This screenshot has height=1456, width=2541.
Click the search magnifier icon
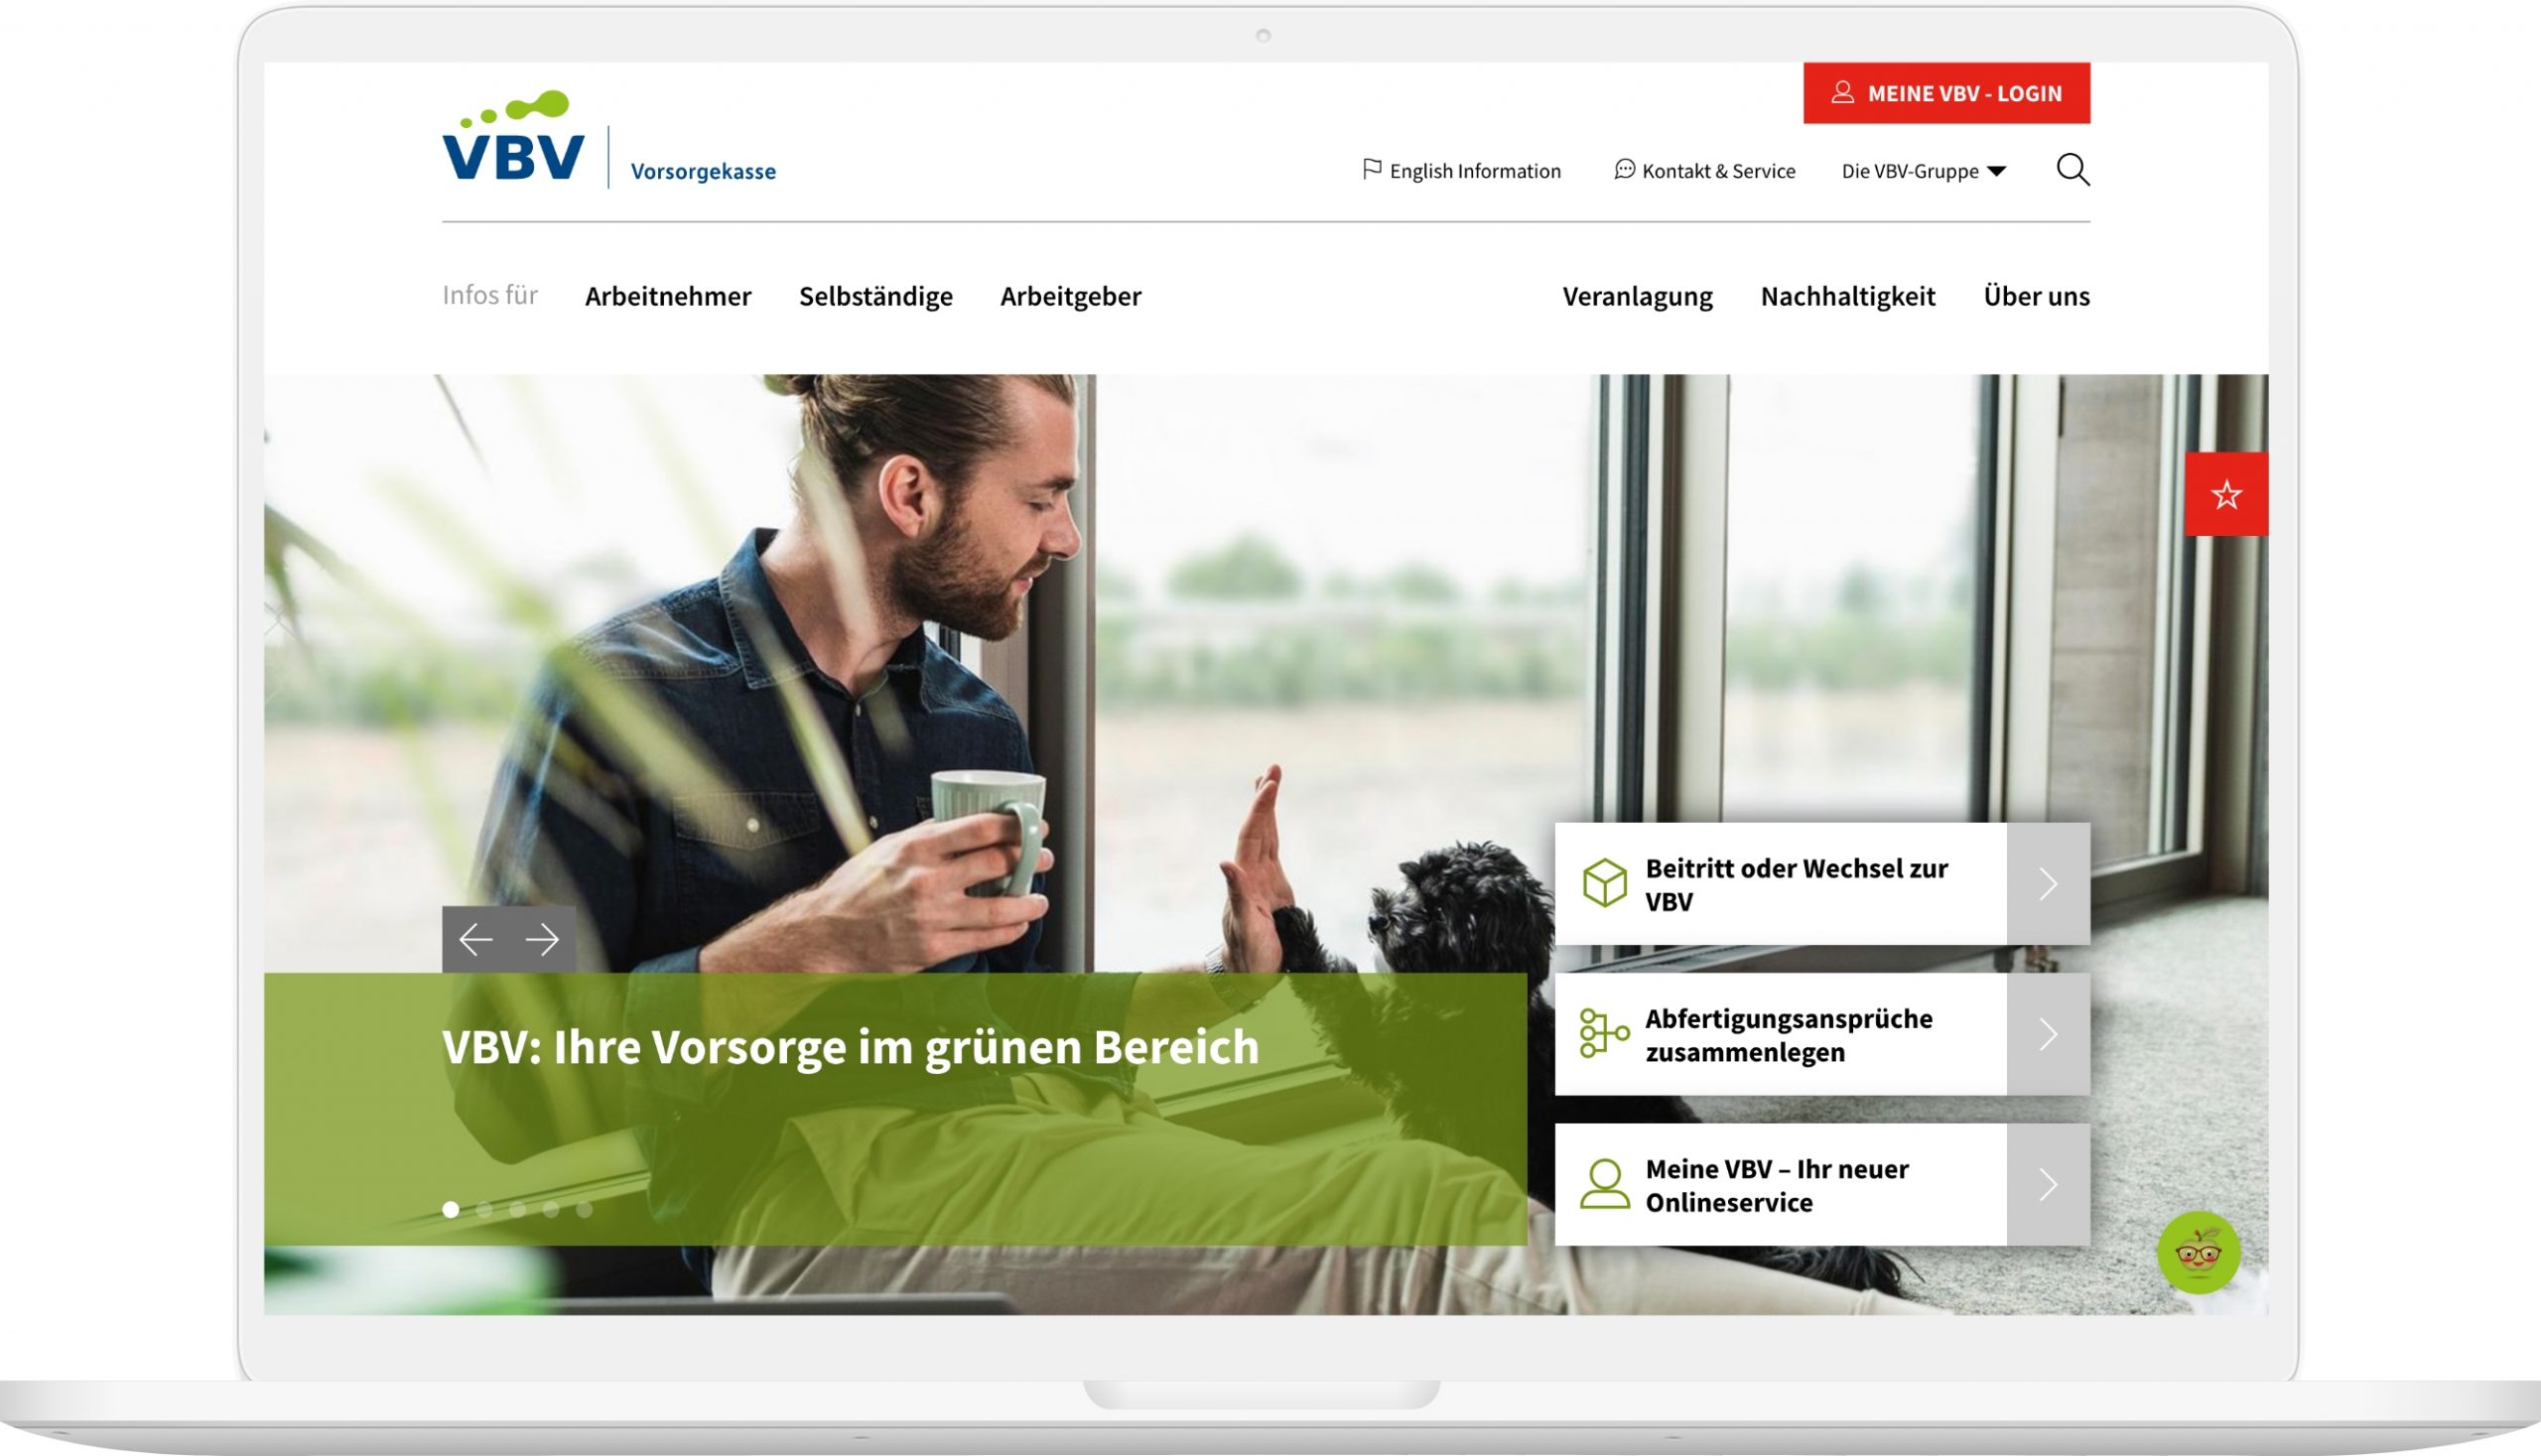pos(2075,170)
